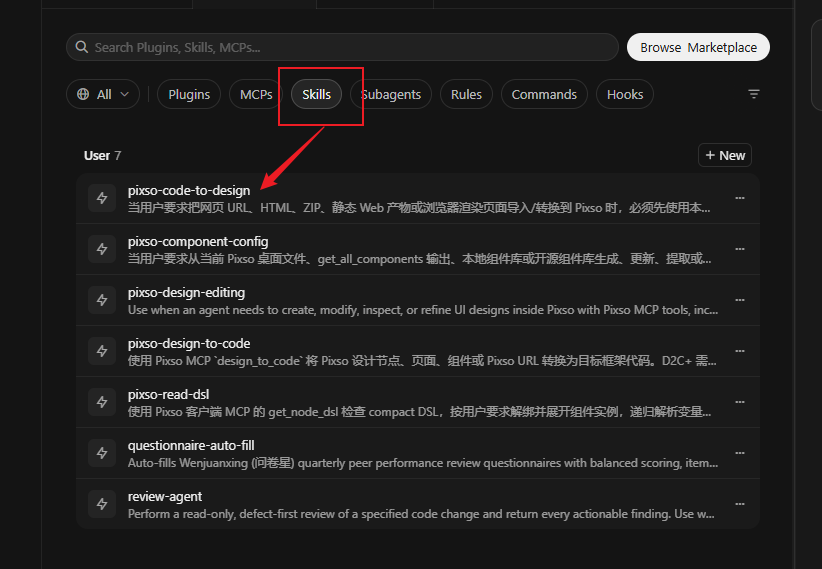Open the filter options icon
The height and width of the screenshot is (569, 822).
point(754,94)
